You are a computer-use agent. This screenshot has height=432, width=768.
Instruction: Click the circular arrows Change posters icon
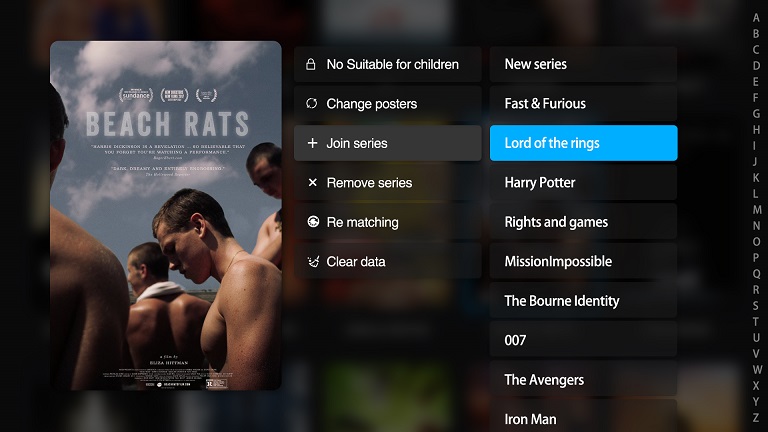(312, 103)
